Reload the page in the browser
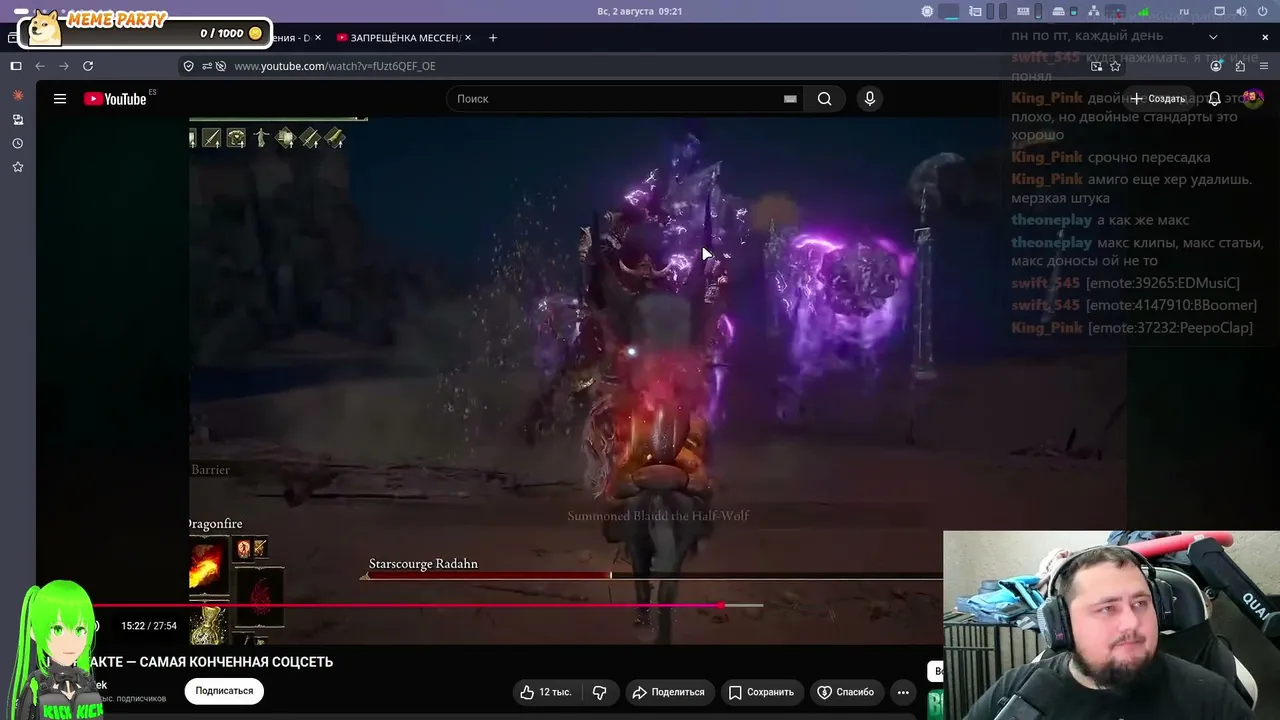The width and height of the screenshot is (1280, 720). click(x=88, y=66)
